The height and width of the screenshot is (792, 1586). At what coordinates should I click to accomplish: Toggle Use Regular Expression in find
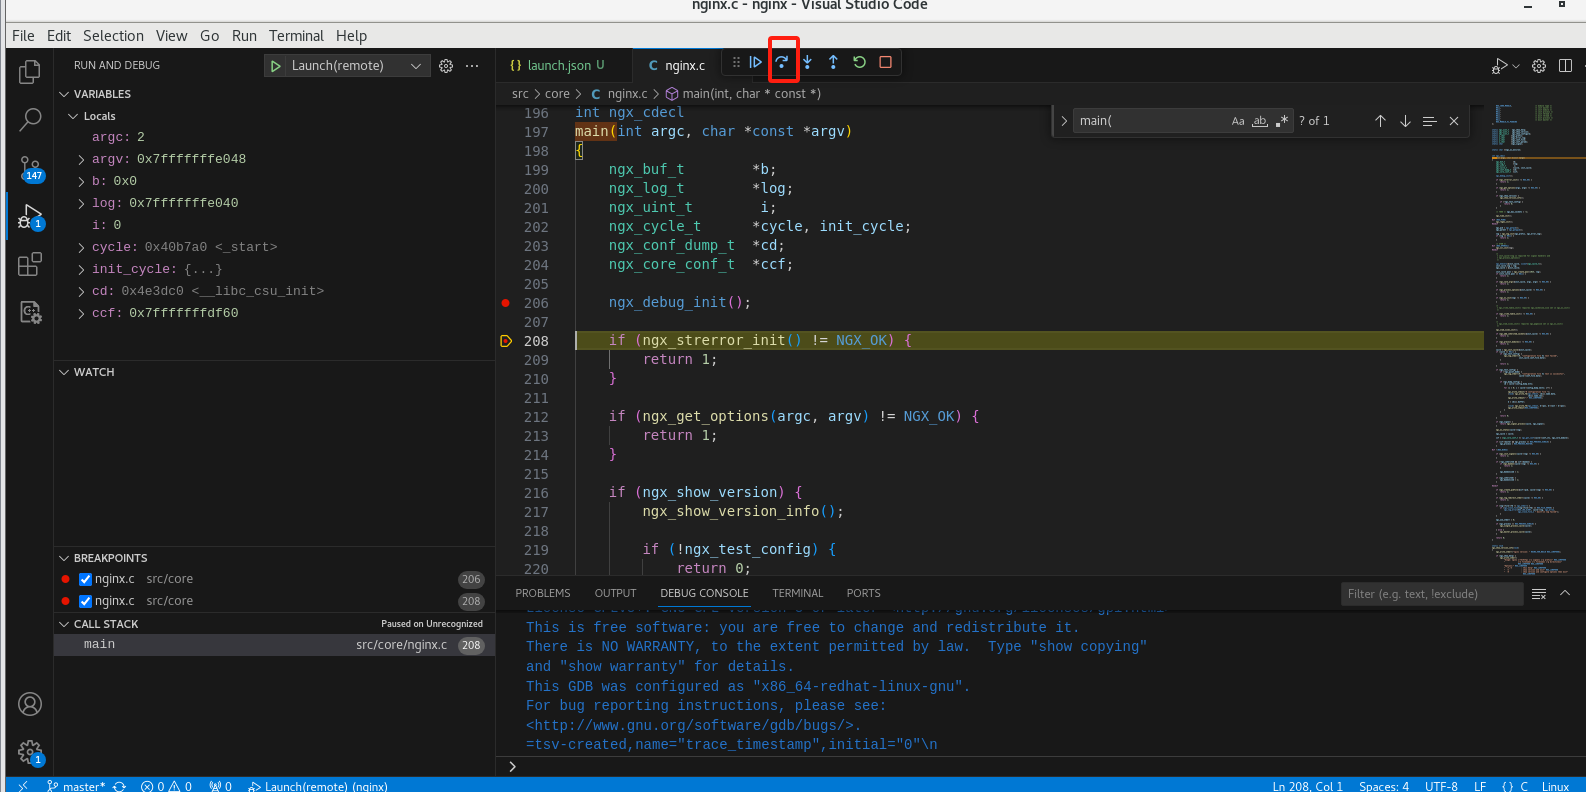(1282, 121)
